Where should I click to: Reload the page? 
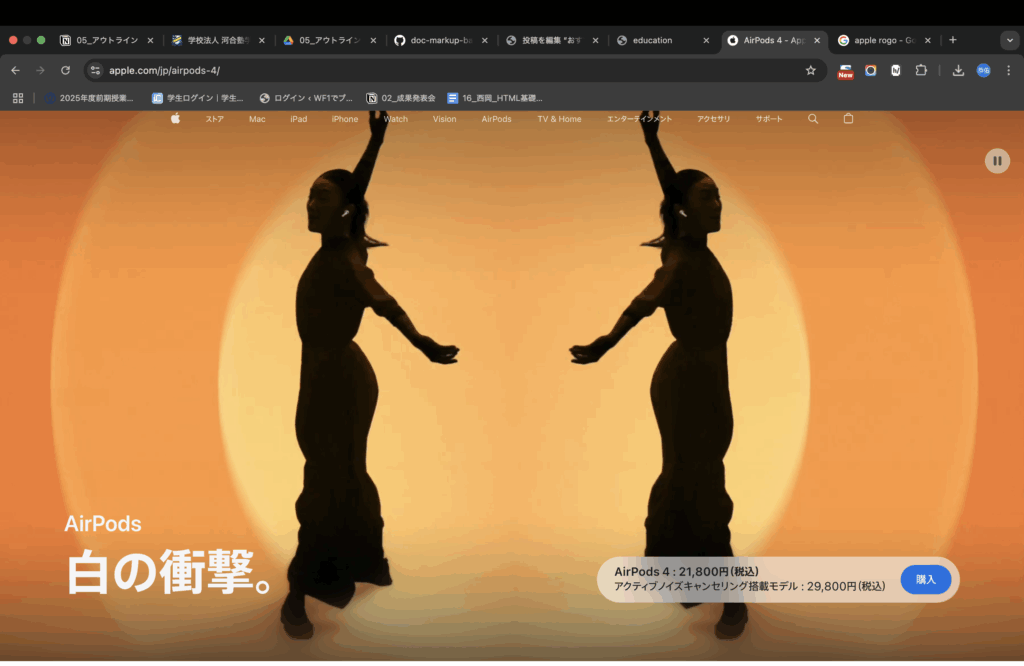click(x=65, y=70)
